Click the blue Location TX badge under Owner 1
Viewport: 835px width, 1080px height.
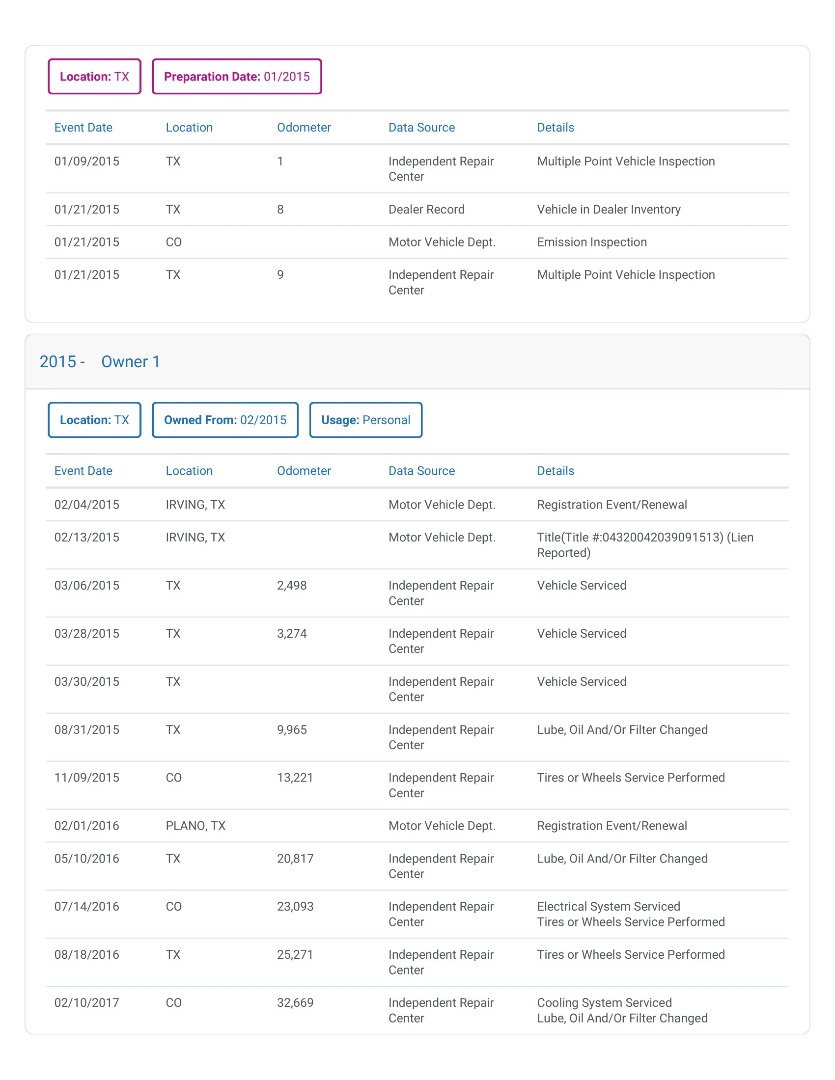tap(94, 420)
